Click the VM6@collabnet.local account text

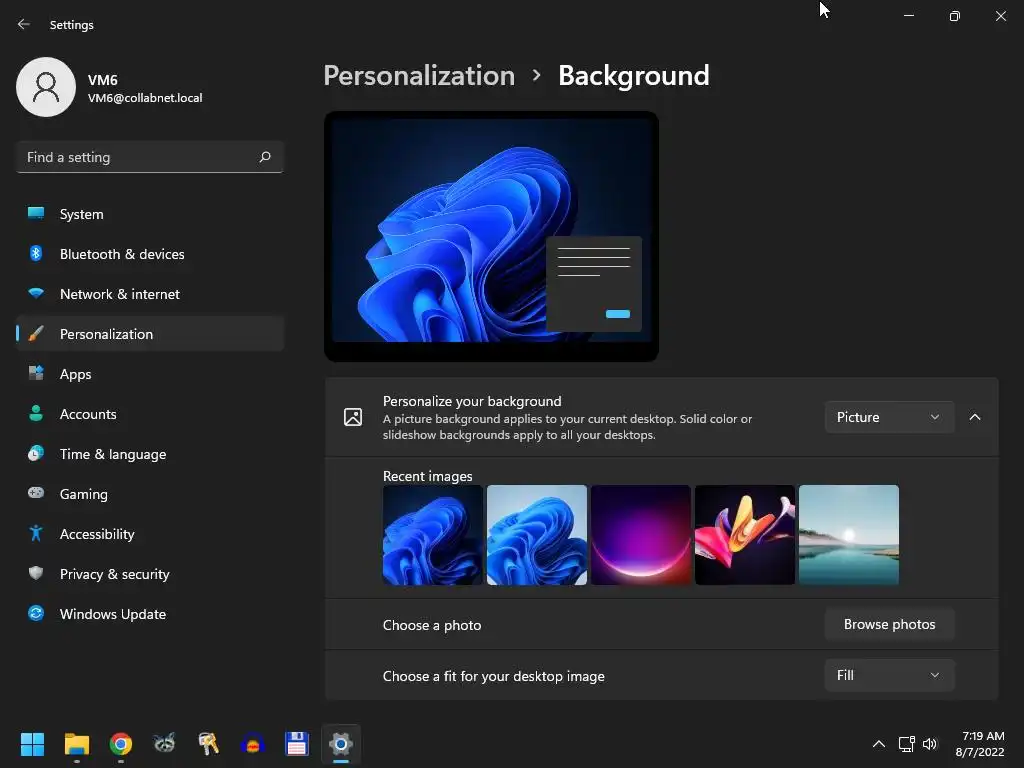[145, 98]
